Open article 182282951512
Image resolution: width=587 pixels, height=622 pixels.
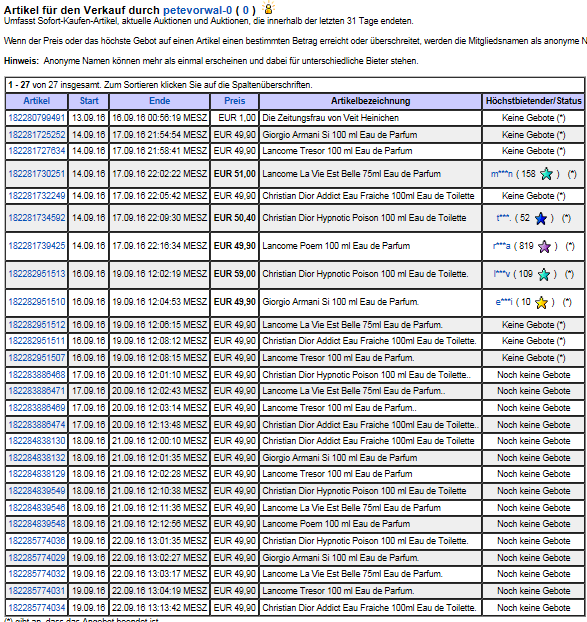point(36,325)
